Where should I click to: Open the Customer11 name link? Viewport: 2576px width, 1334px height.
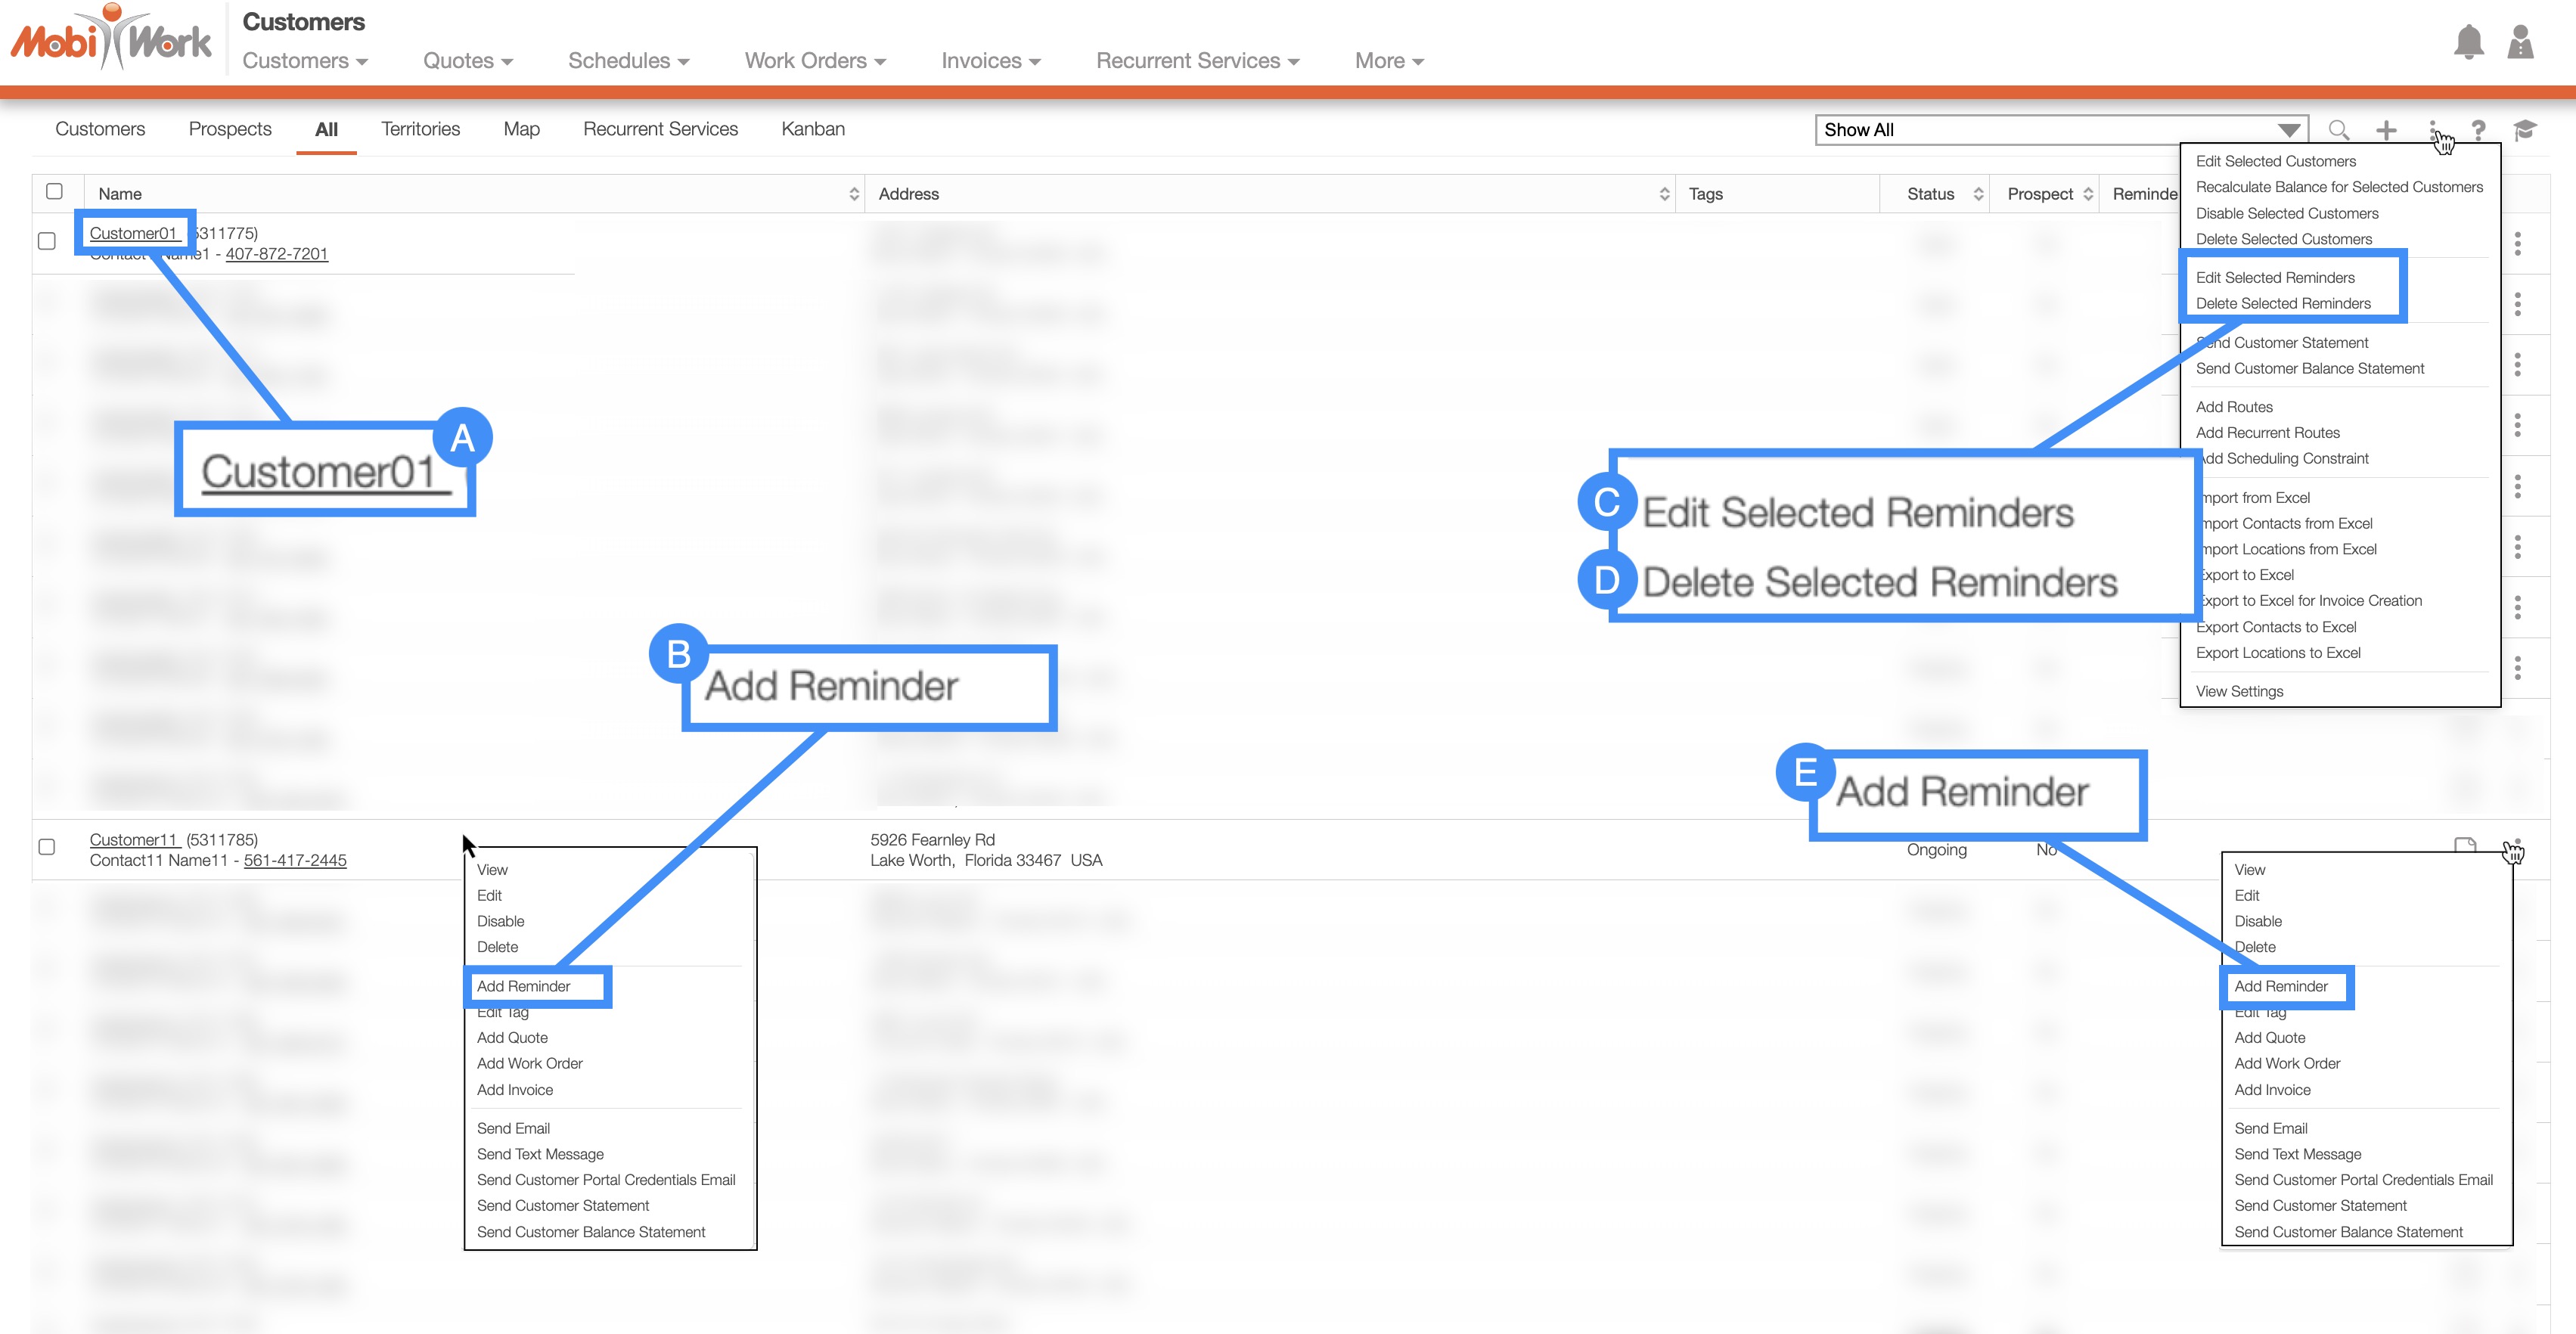[x=134, y=840]
